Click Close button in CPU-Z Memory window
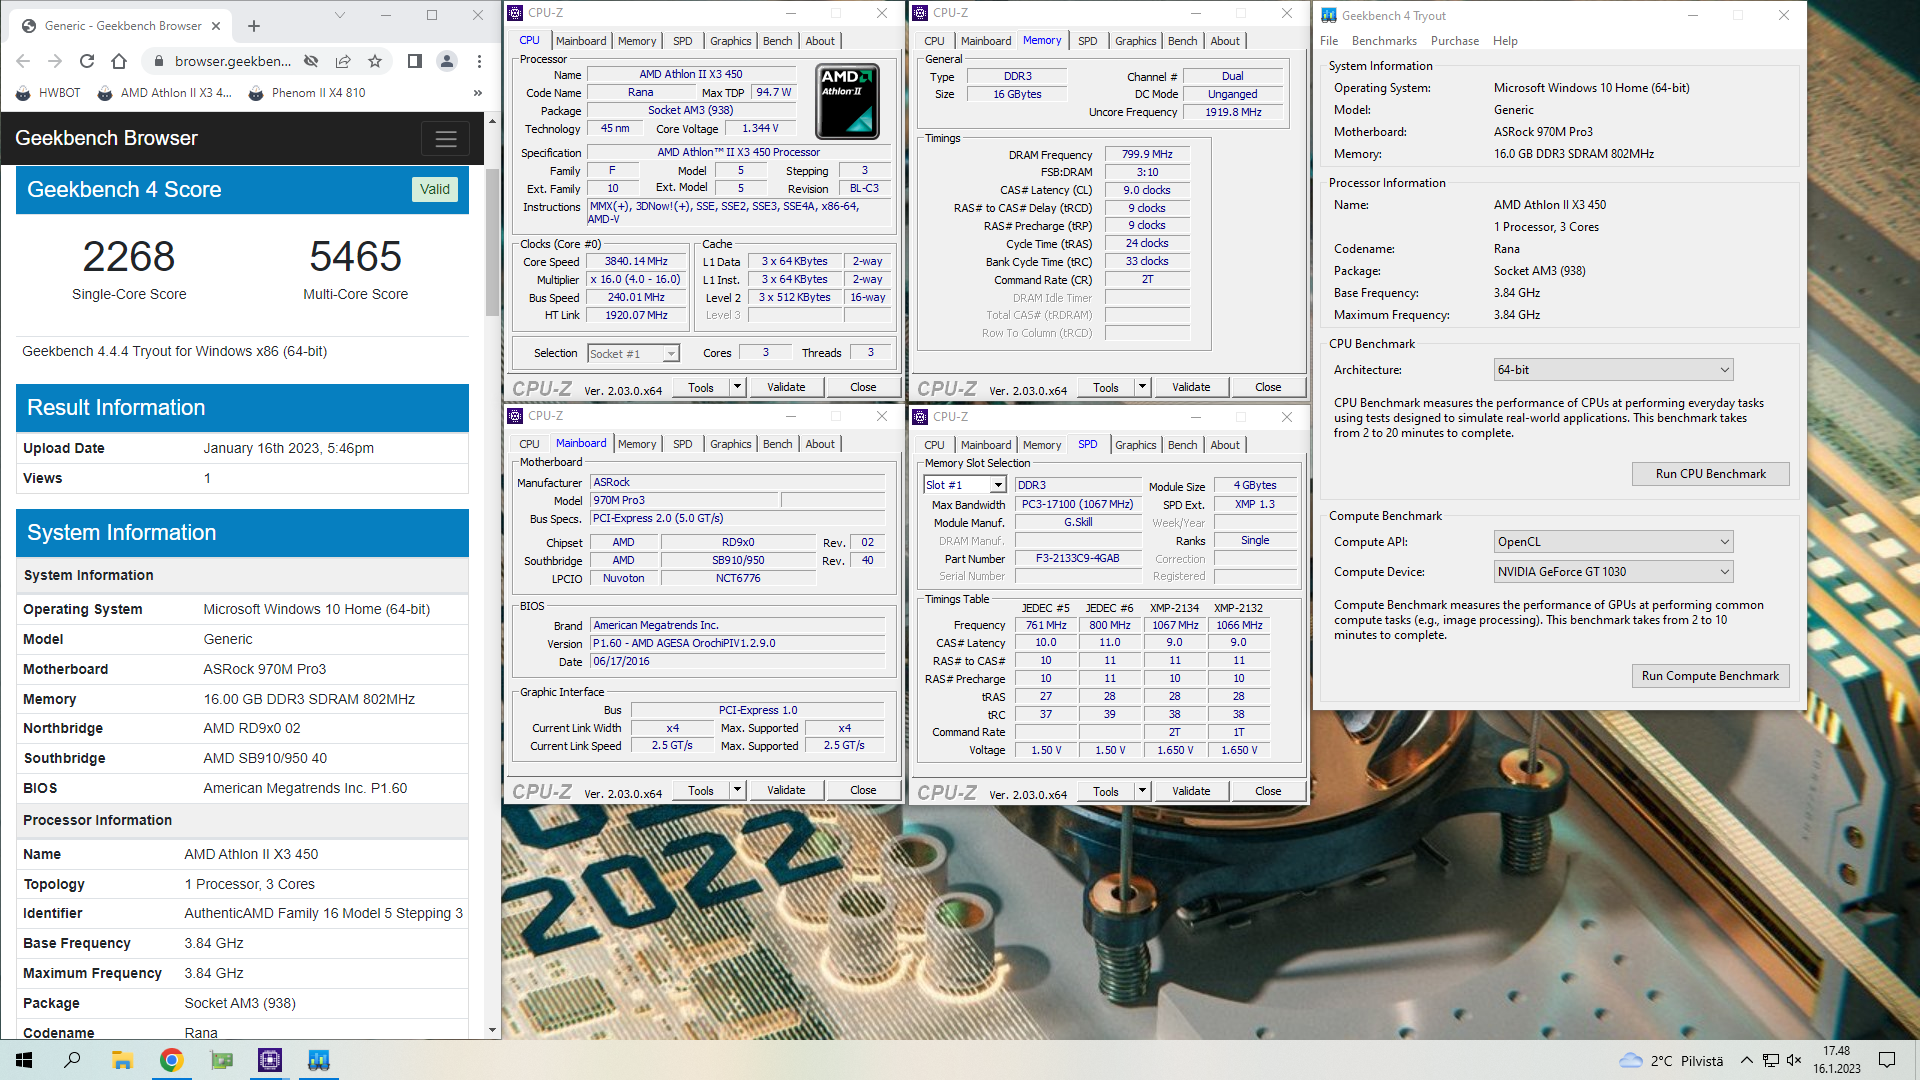 pyautogui.click(x=1268, y=387)
